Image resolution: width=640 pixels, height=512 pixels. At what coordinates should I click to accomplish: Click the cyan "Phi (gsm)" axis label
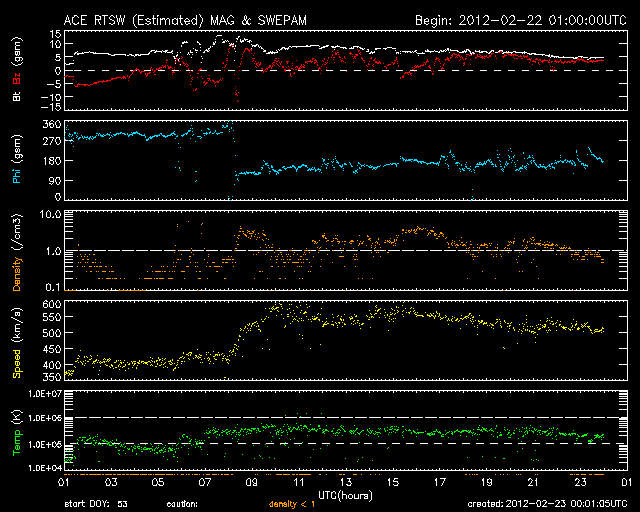(x=17, y=159)
